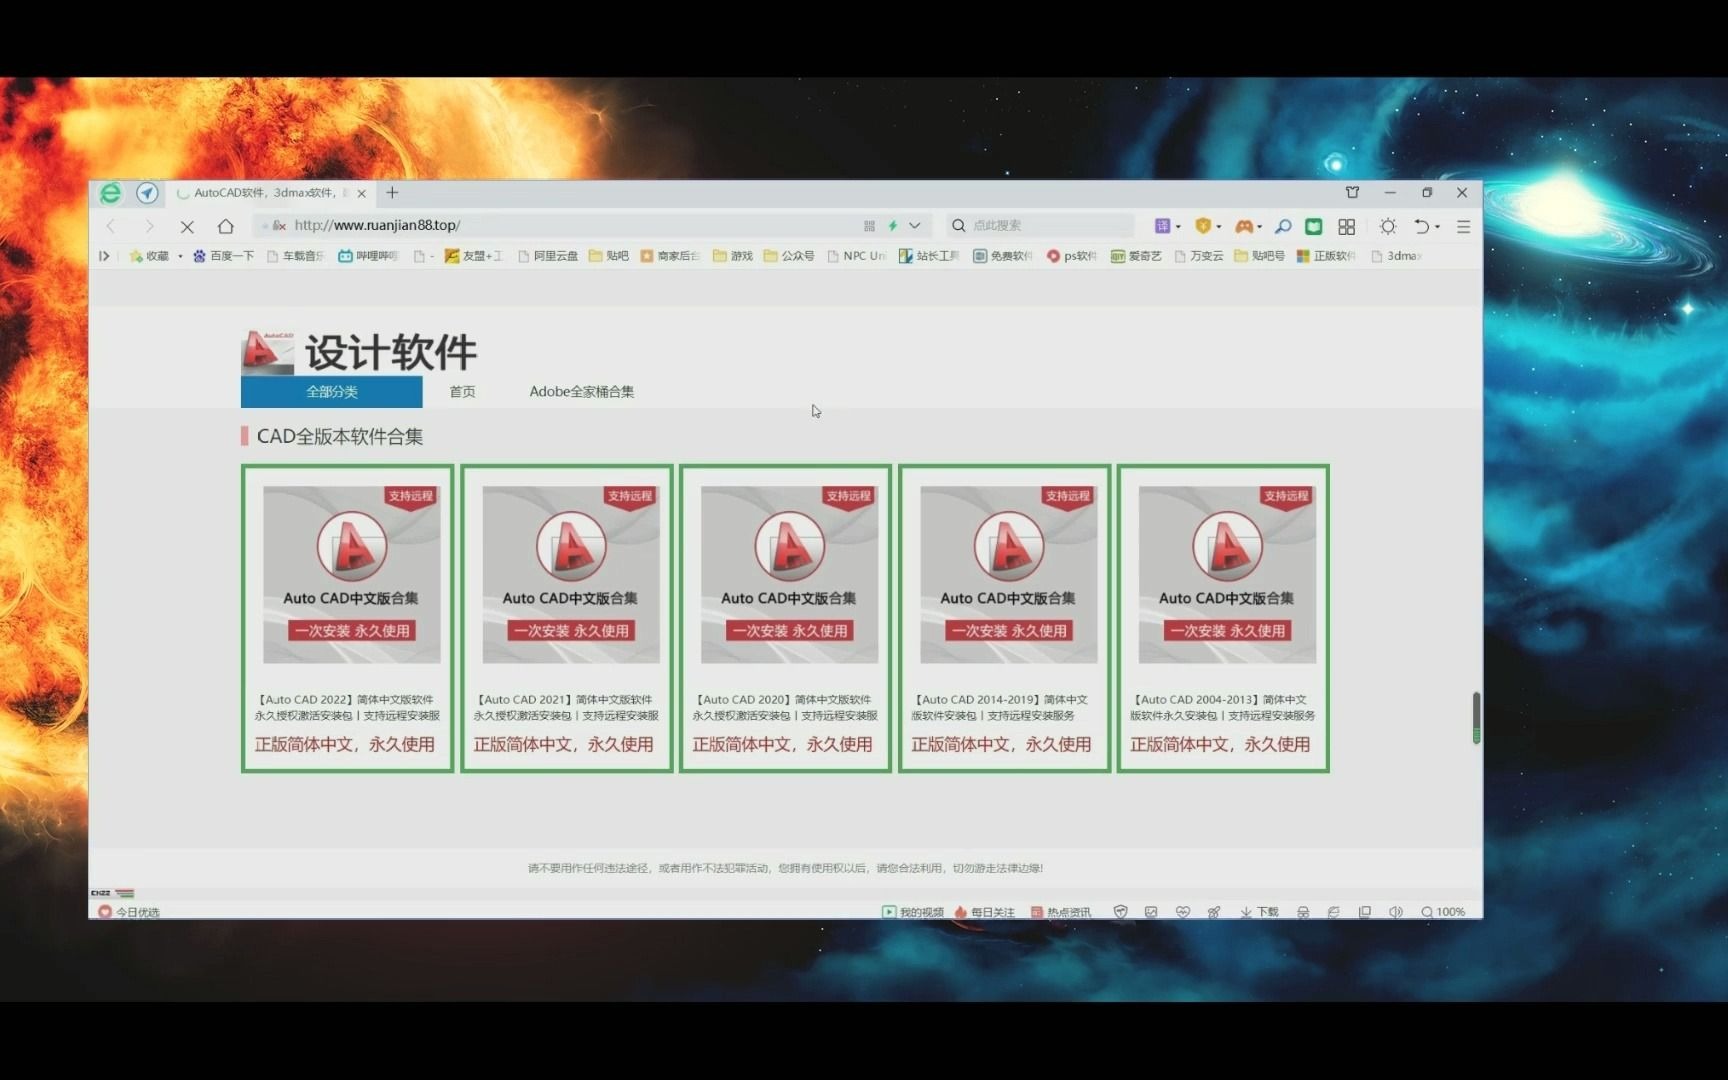
Task: Click the compass navigation icon beside browser logo
Action: (x=147, y=193)
